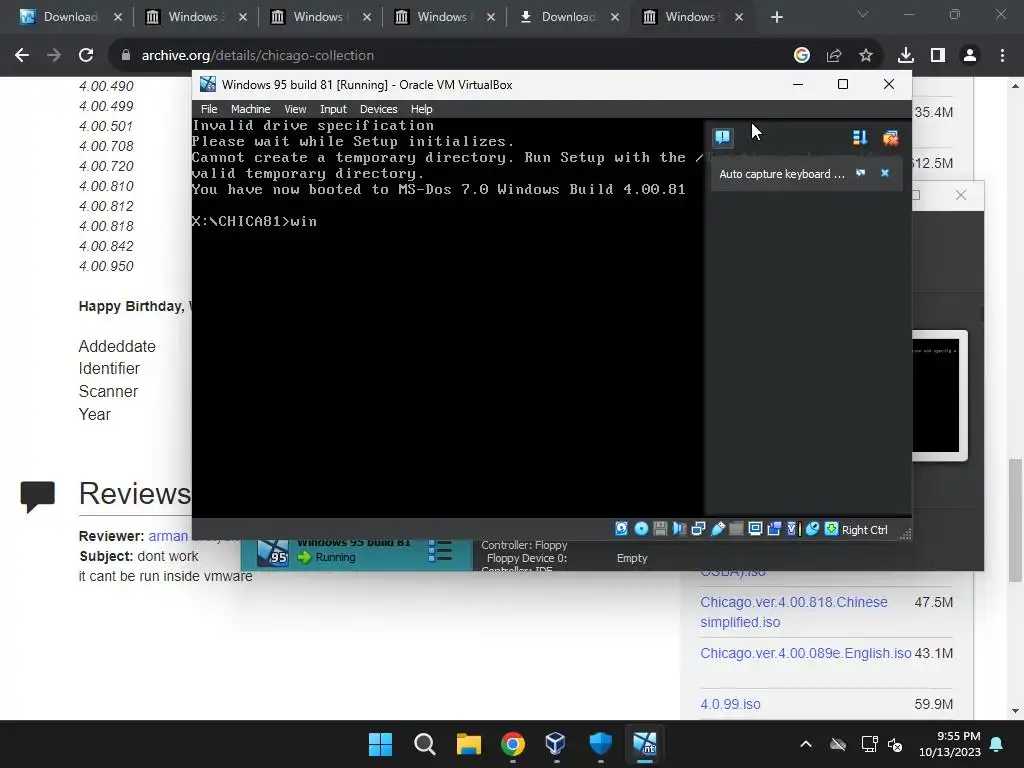
Task: Click the green arrow keyboard capture indicator
Action: (831, 529)
